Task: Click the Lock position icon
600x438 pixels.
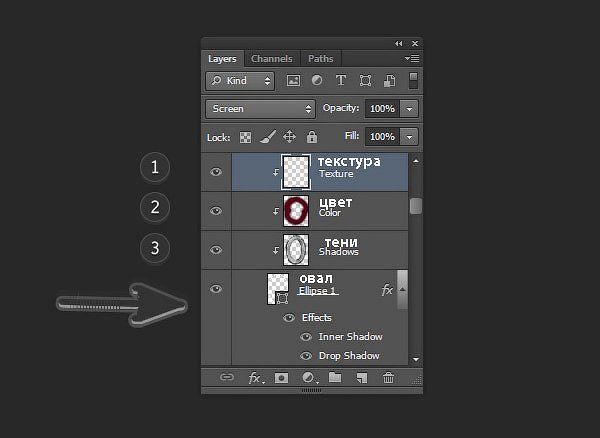Action: pyautogui.click(x=289, y=137)
